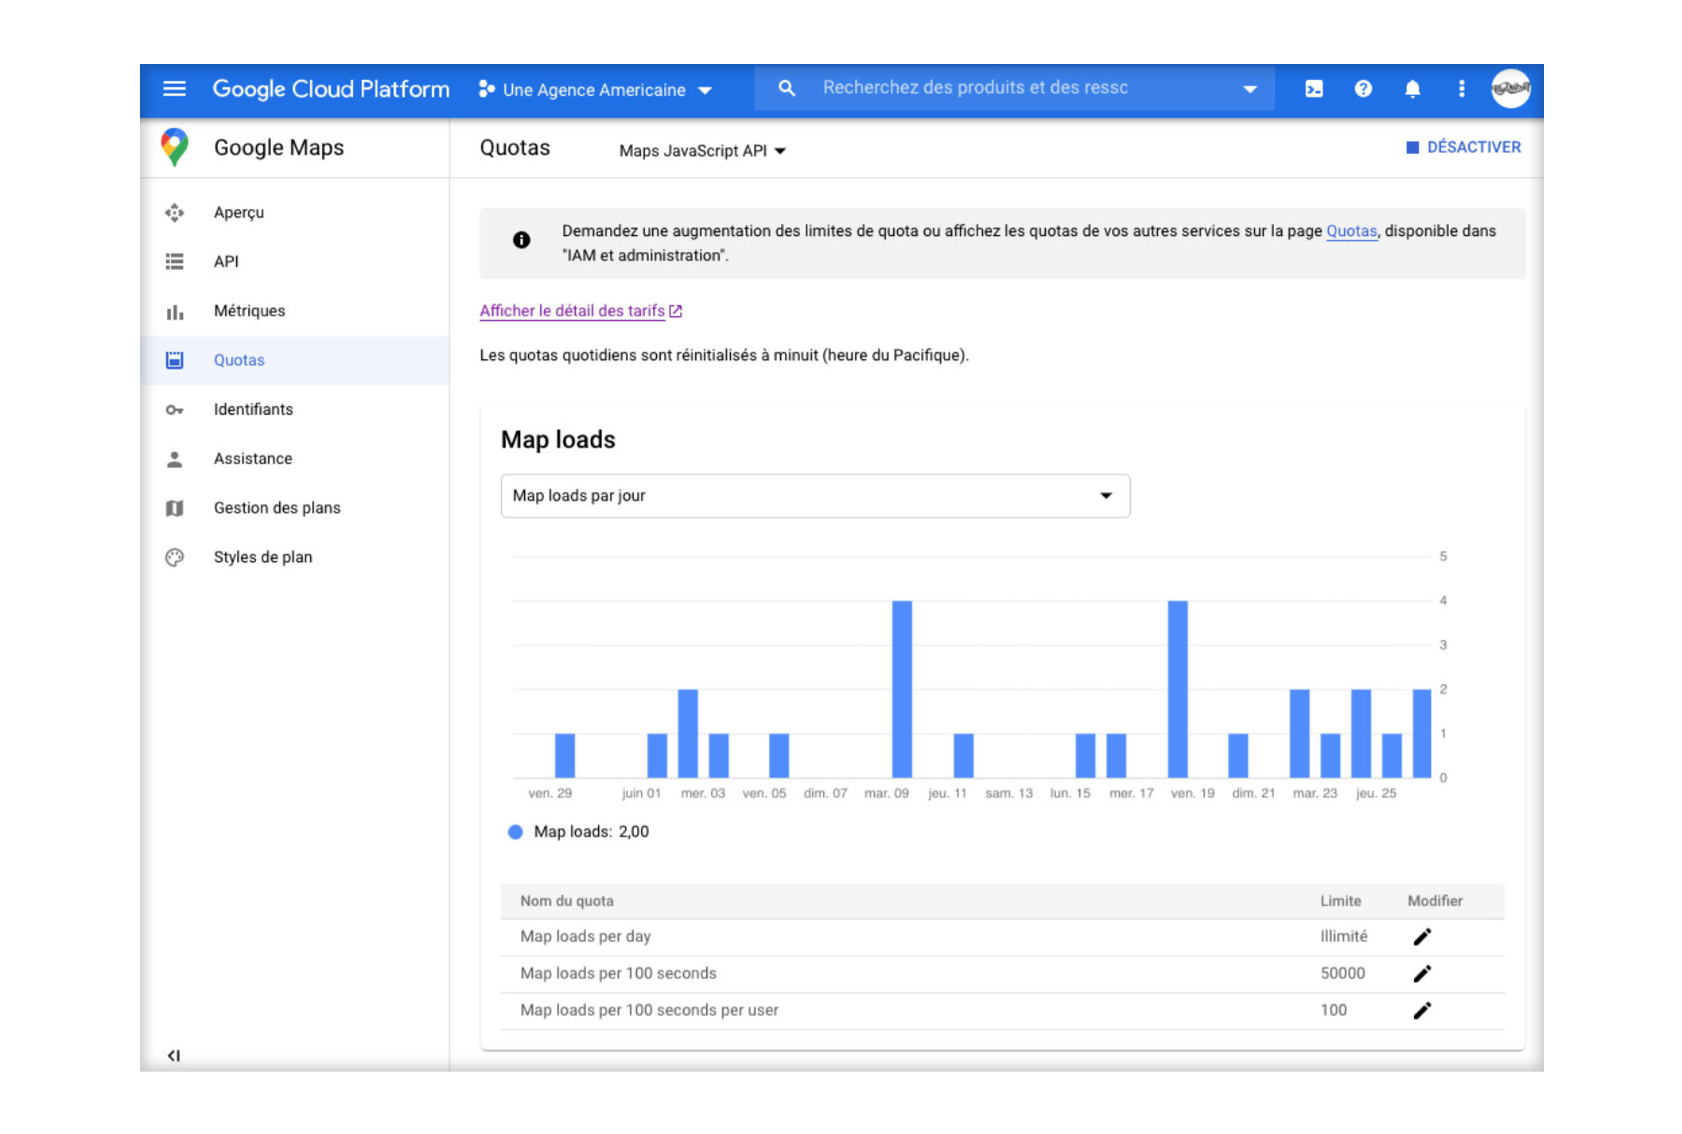Screen dimensions: 1682x1134
Task: Edit the Map loads per day quota
Action: tap(1422, 937)
